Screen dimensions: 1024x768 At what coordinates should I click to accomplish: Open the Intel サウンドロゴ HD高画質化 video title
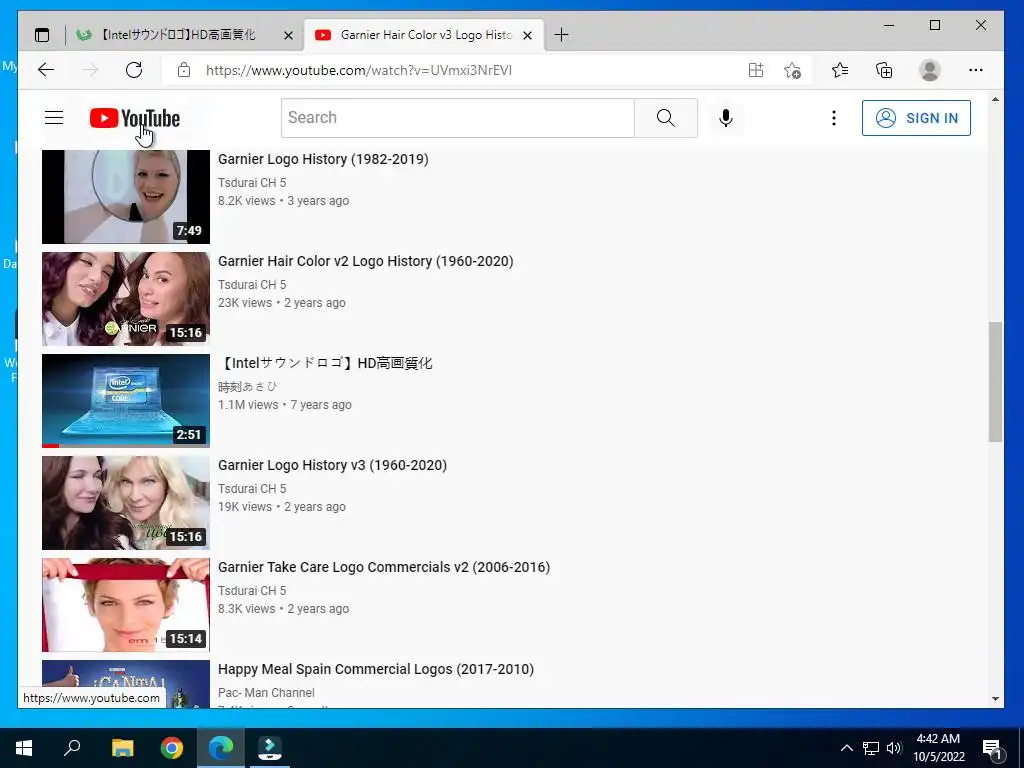[325, 363]
